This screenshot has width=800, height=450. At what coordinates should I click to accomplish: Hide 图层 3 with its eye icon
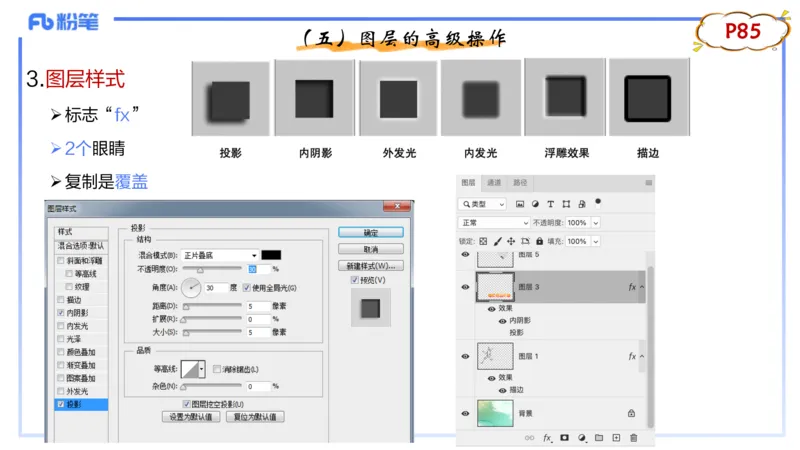465,287
